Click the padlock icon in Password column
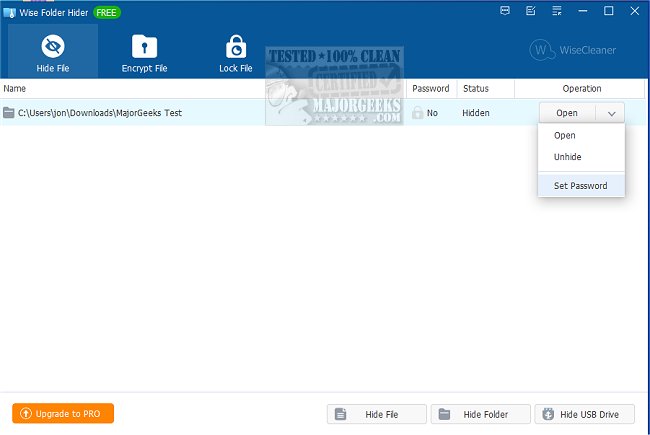 417,112
